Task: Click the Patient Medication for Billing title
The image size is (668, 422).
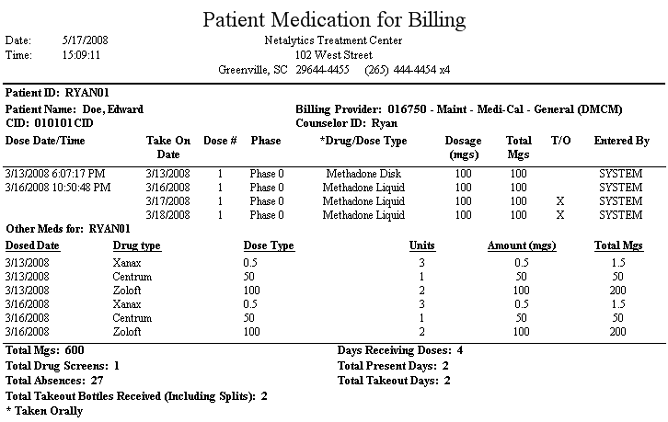Action: (x=334, y=20)
